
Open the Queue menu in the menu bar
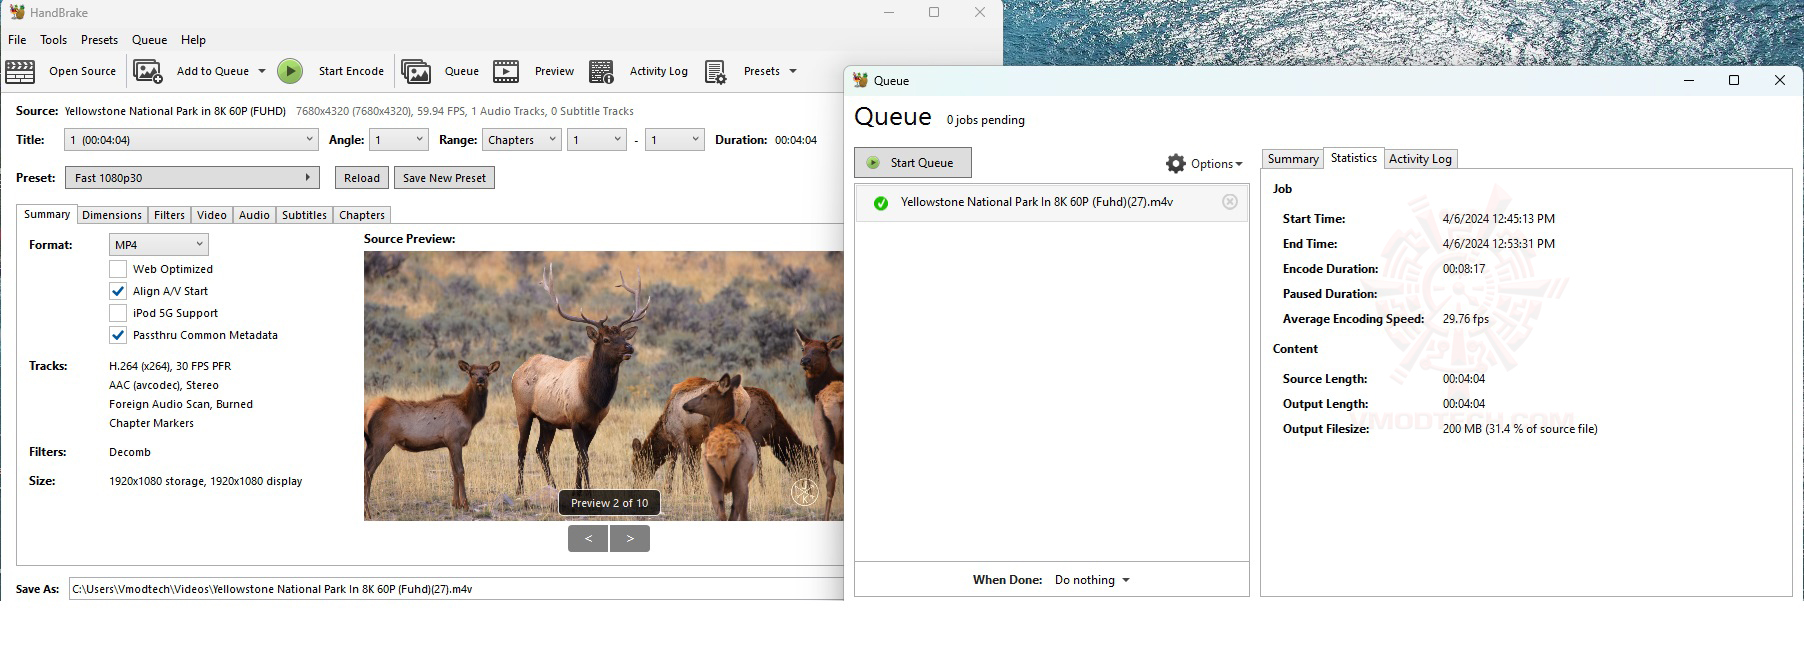click(149, 40)
